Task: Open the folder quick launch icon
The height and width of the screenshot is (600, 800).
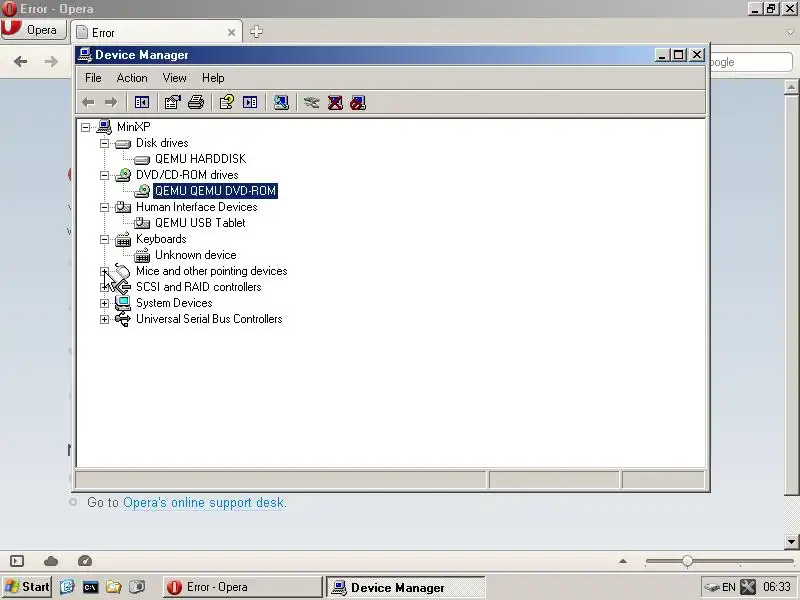Action: tap(113, 587)
